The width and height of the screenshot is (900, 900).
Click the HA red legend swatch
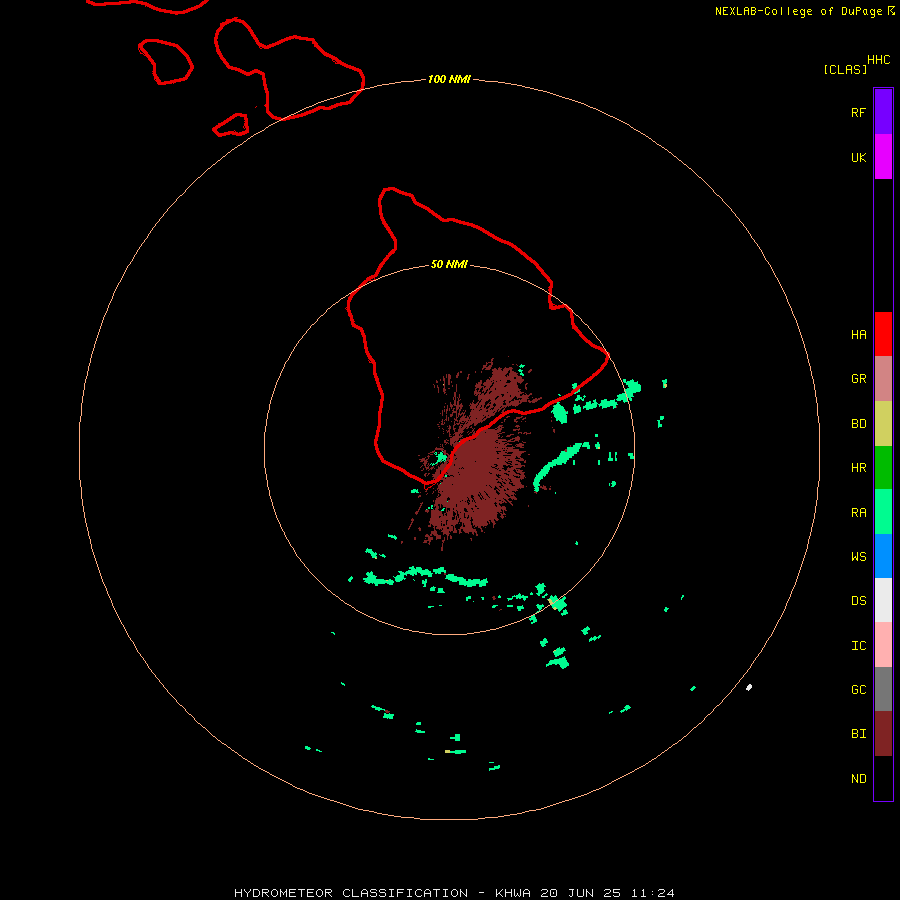pos(883,334)
